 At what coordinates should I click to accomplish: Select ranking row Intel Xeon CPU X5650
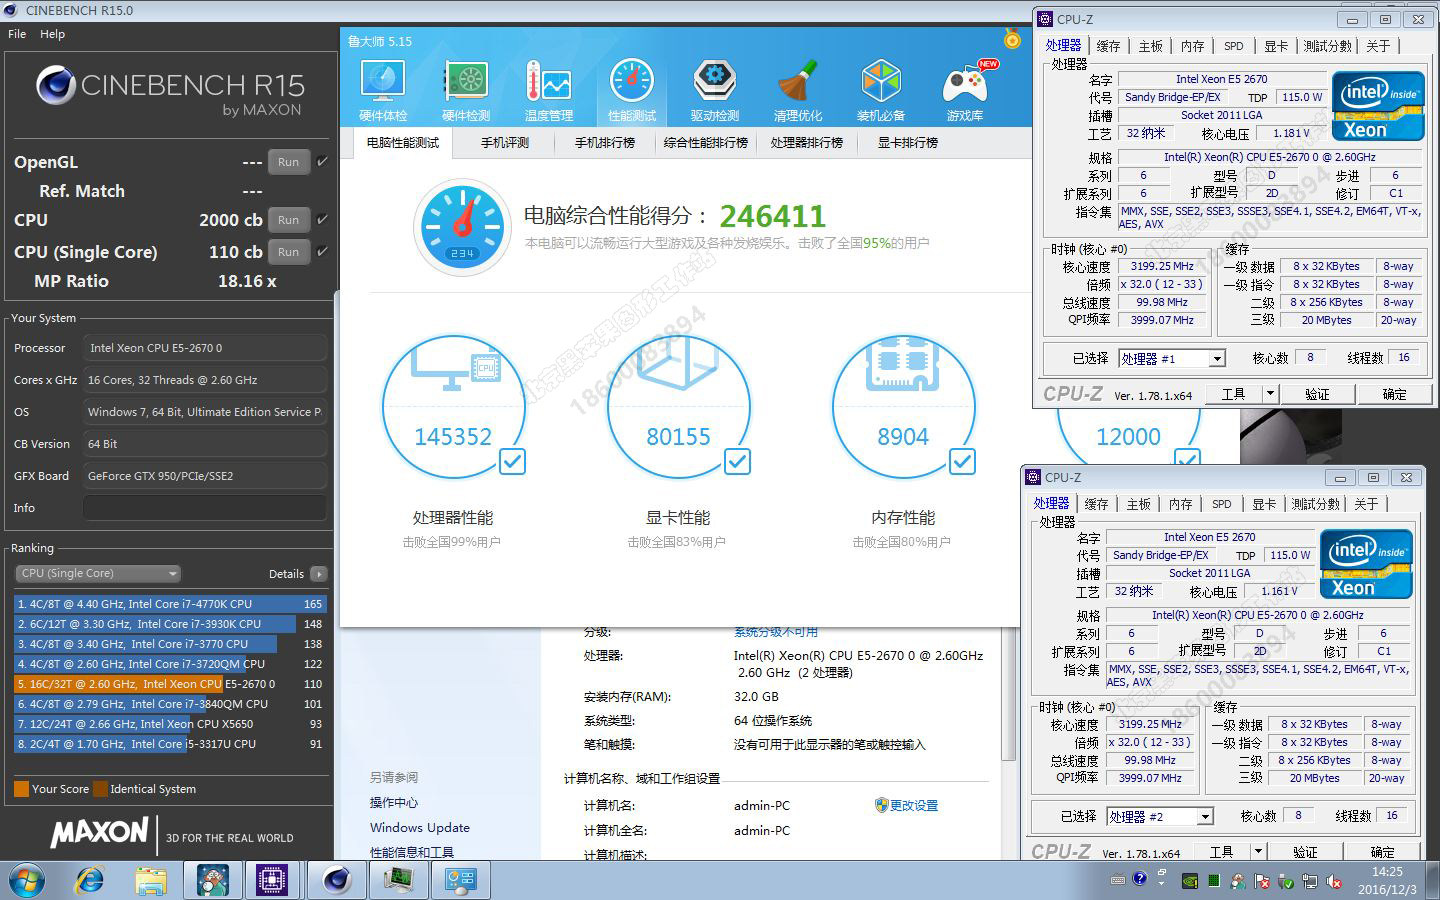point(170,724)
